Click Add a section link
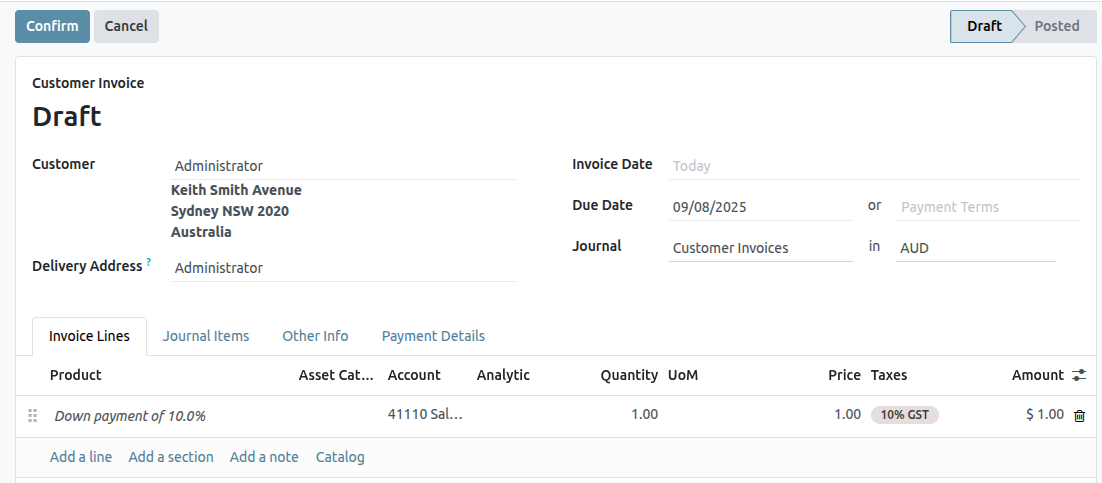This screenshot has width=1102, height=483. 171,457
